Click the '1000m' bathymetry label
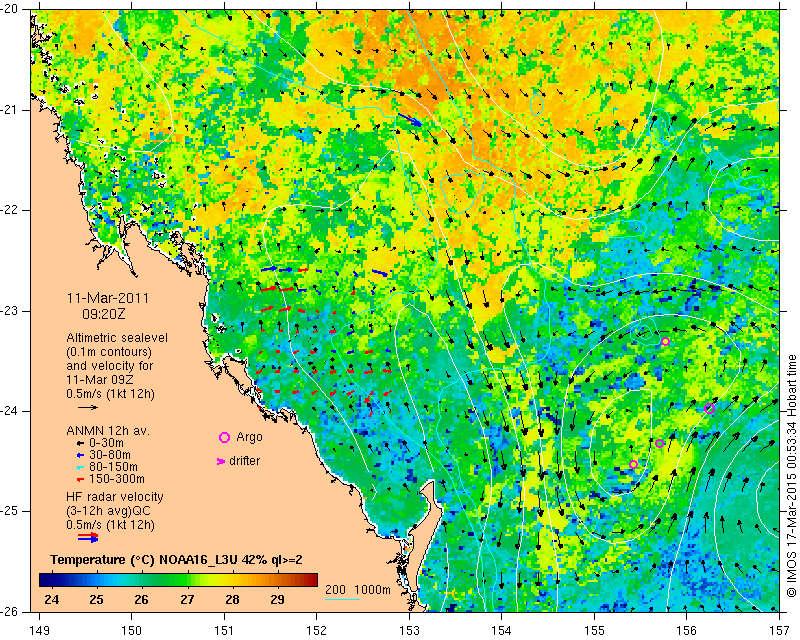Screen dimensions: 800x640 (372, 590)
